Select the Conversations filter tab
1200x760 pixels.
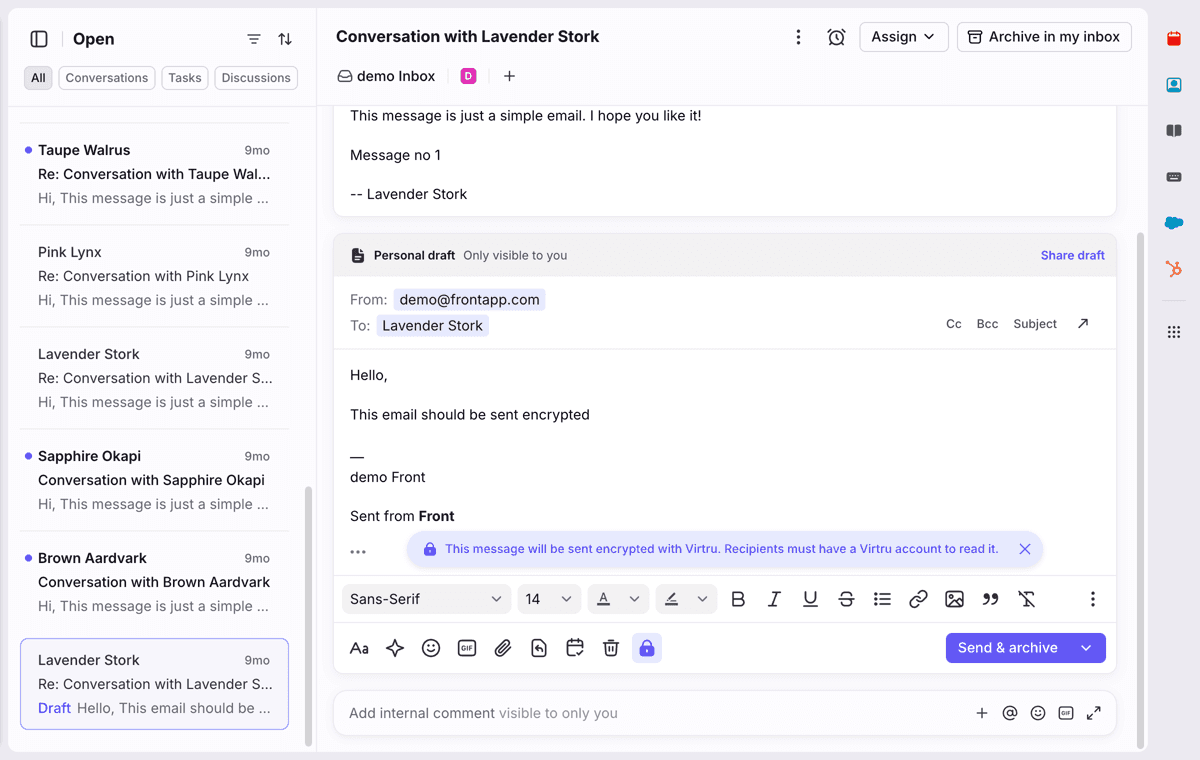tap(107, 78)
